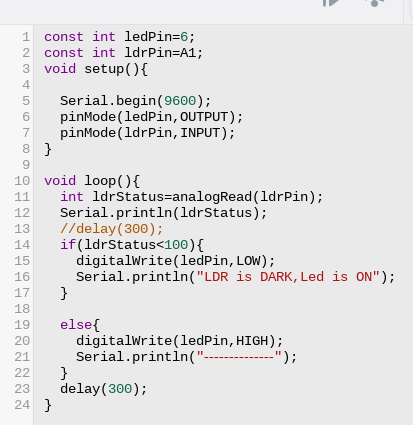Click the commented //delay(300) line
Viewport: 413px width, 425px height.
[x=111, y=229]
